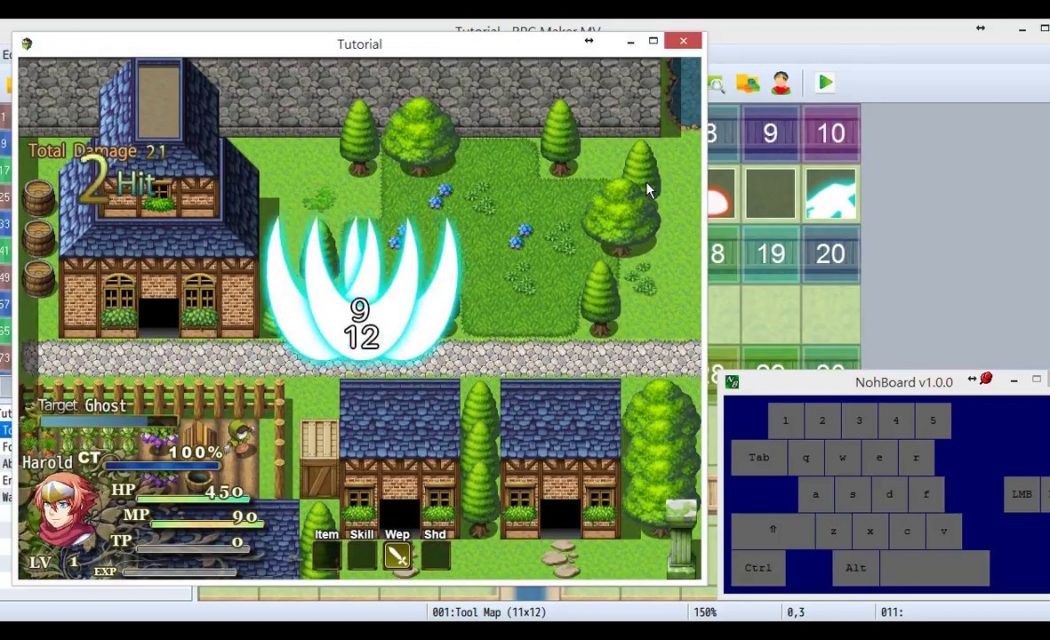Image resolution: width=1050 pixels, height=640 pixels.
Task: Click the e key in NohBoard
Action: (x=879, y=457)
